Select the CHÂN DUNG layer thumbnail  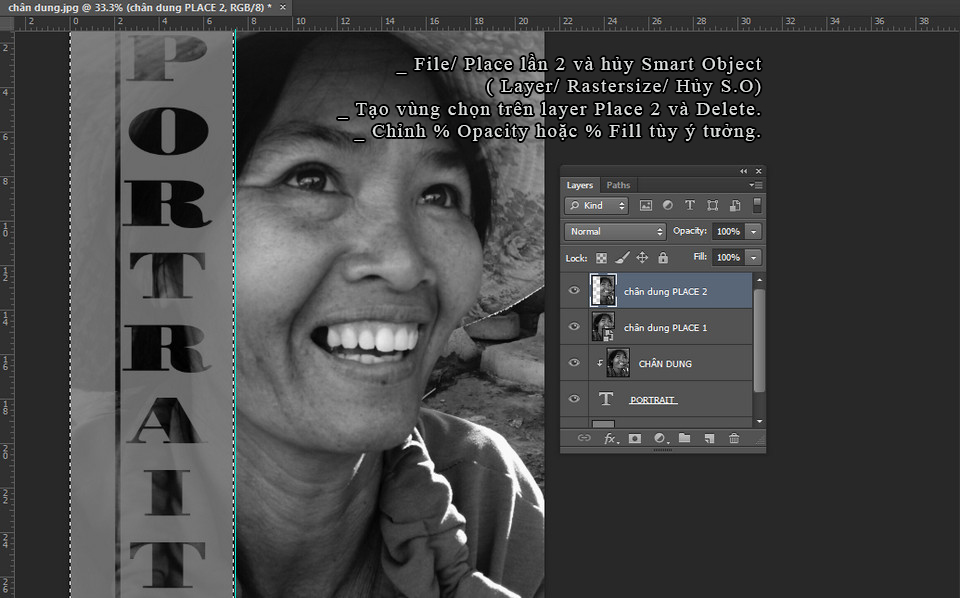click(618, 363)
